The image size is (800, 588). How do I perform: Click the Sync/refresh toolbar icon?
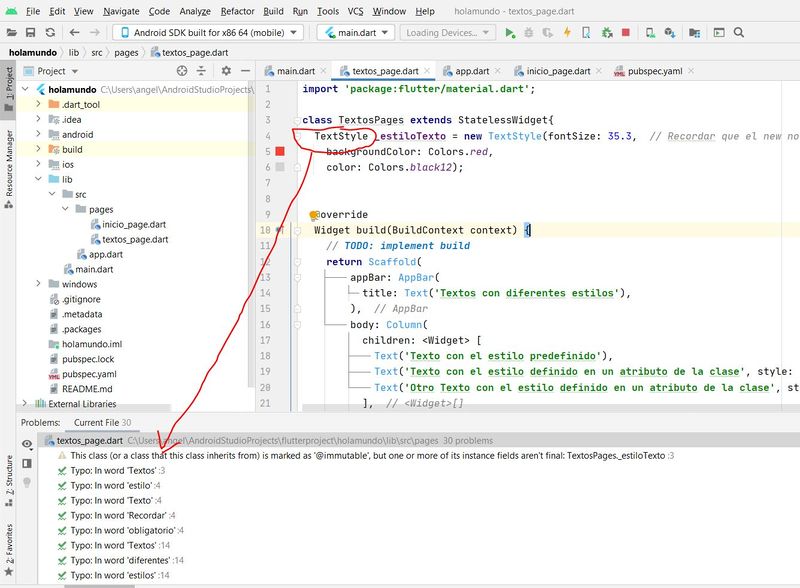tap(50, 33)
